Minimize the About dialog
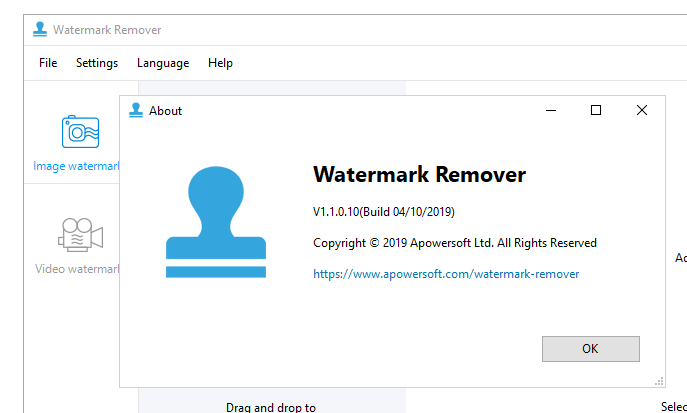Screen dimensions: 687x413 (x=550, y=111)
